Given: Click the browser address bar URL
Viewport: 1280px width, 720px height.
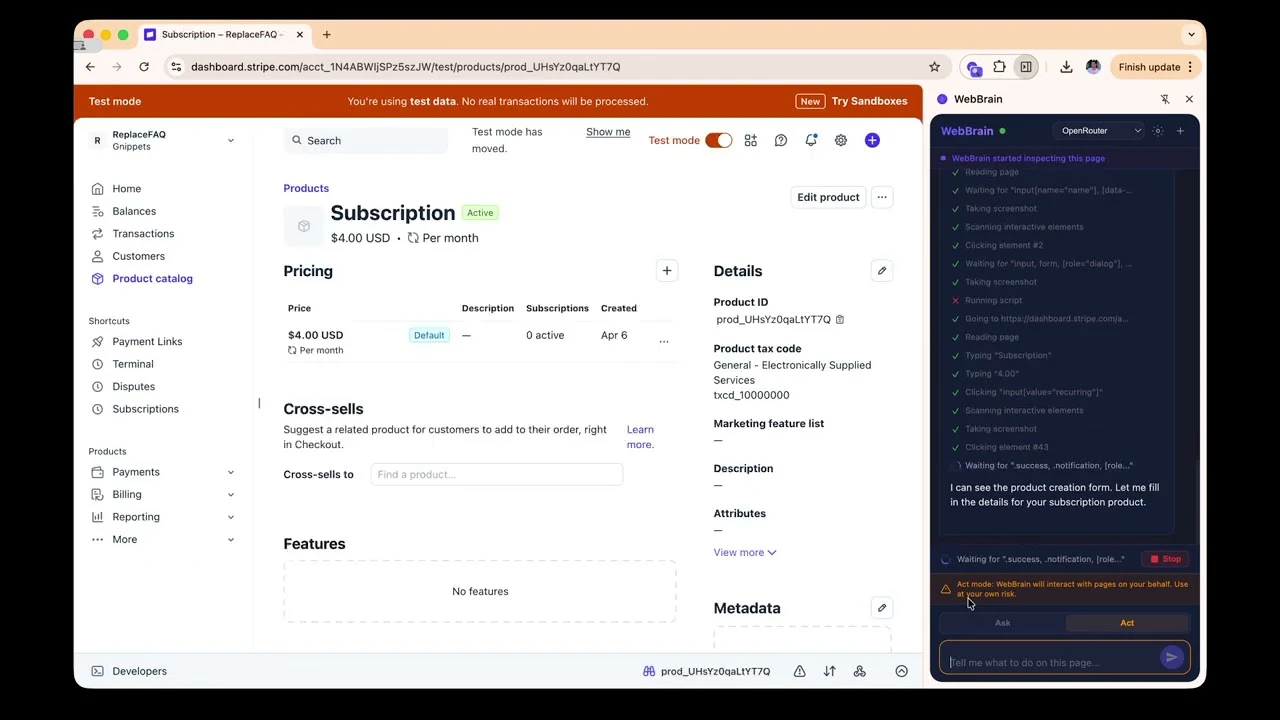Looking at the screenshot, I should [x=405, y=67].
